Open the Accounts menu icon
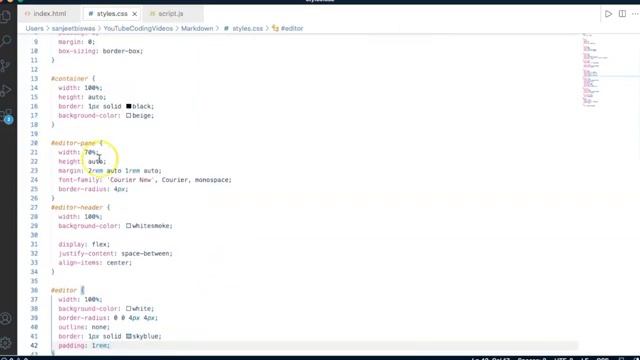Image resolution: width=640 pixels, height=360 pixels. (x=6, y=318)
